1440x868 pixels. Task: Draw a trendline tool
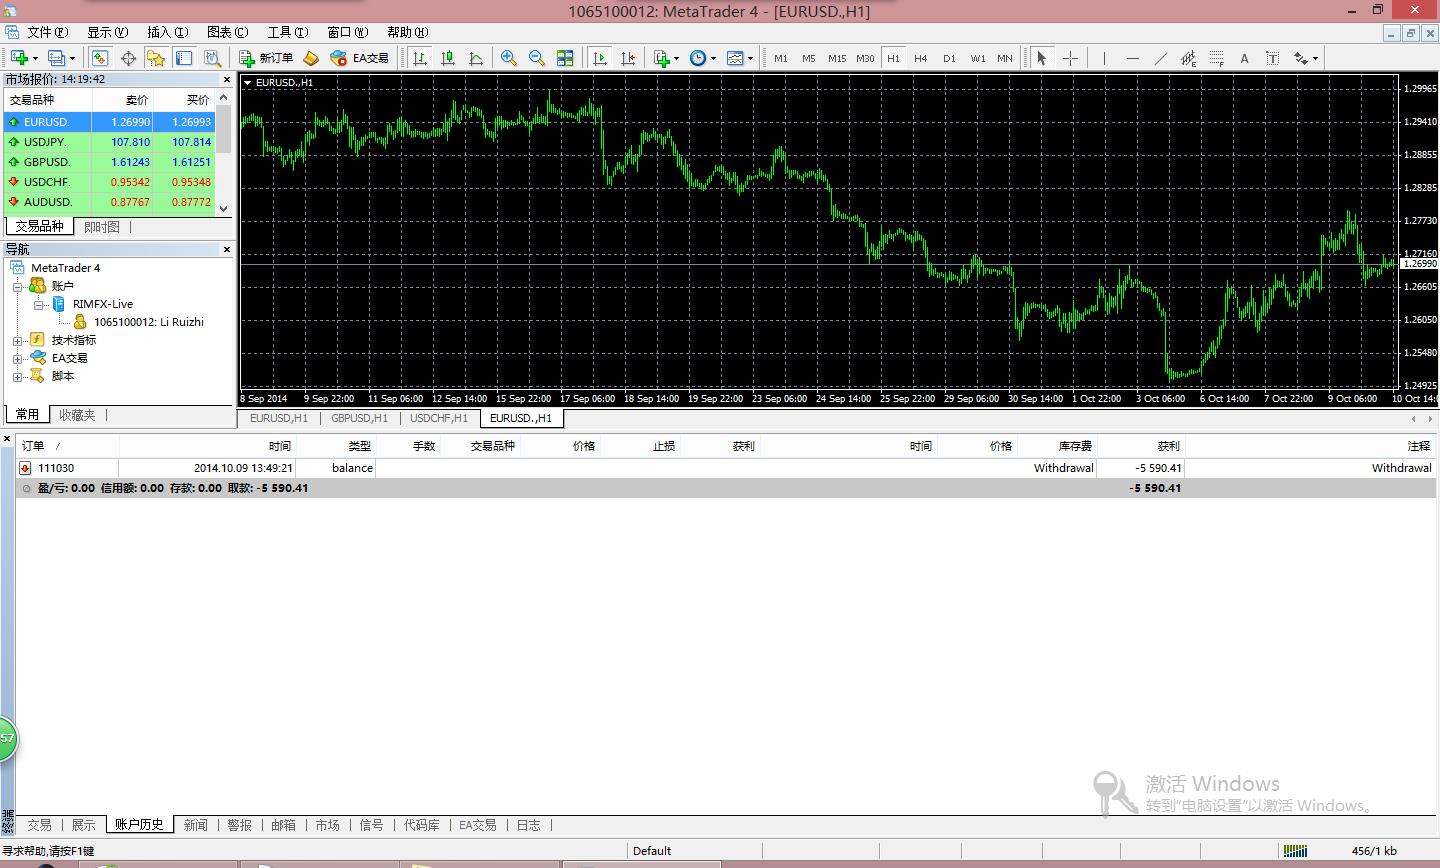tap(1160, 58)
